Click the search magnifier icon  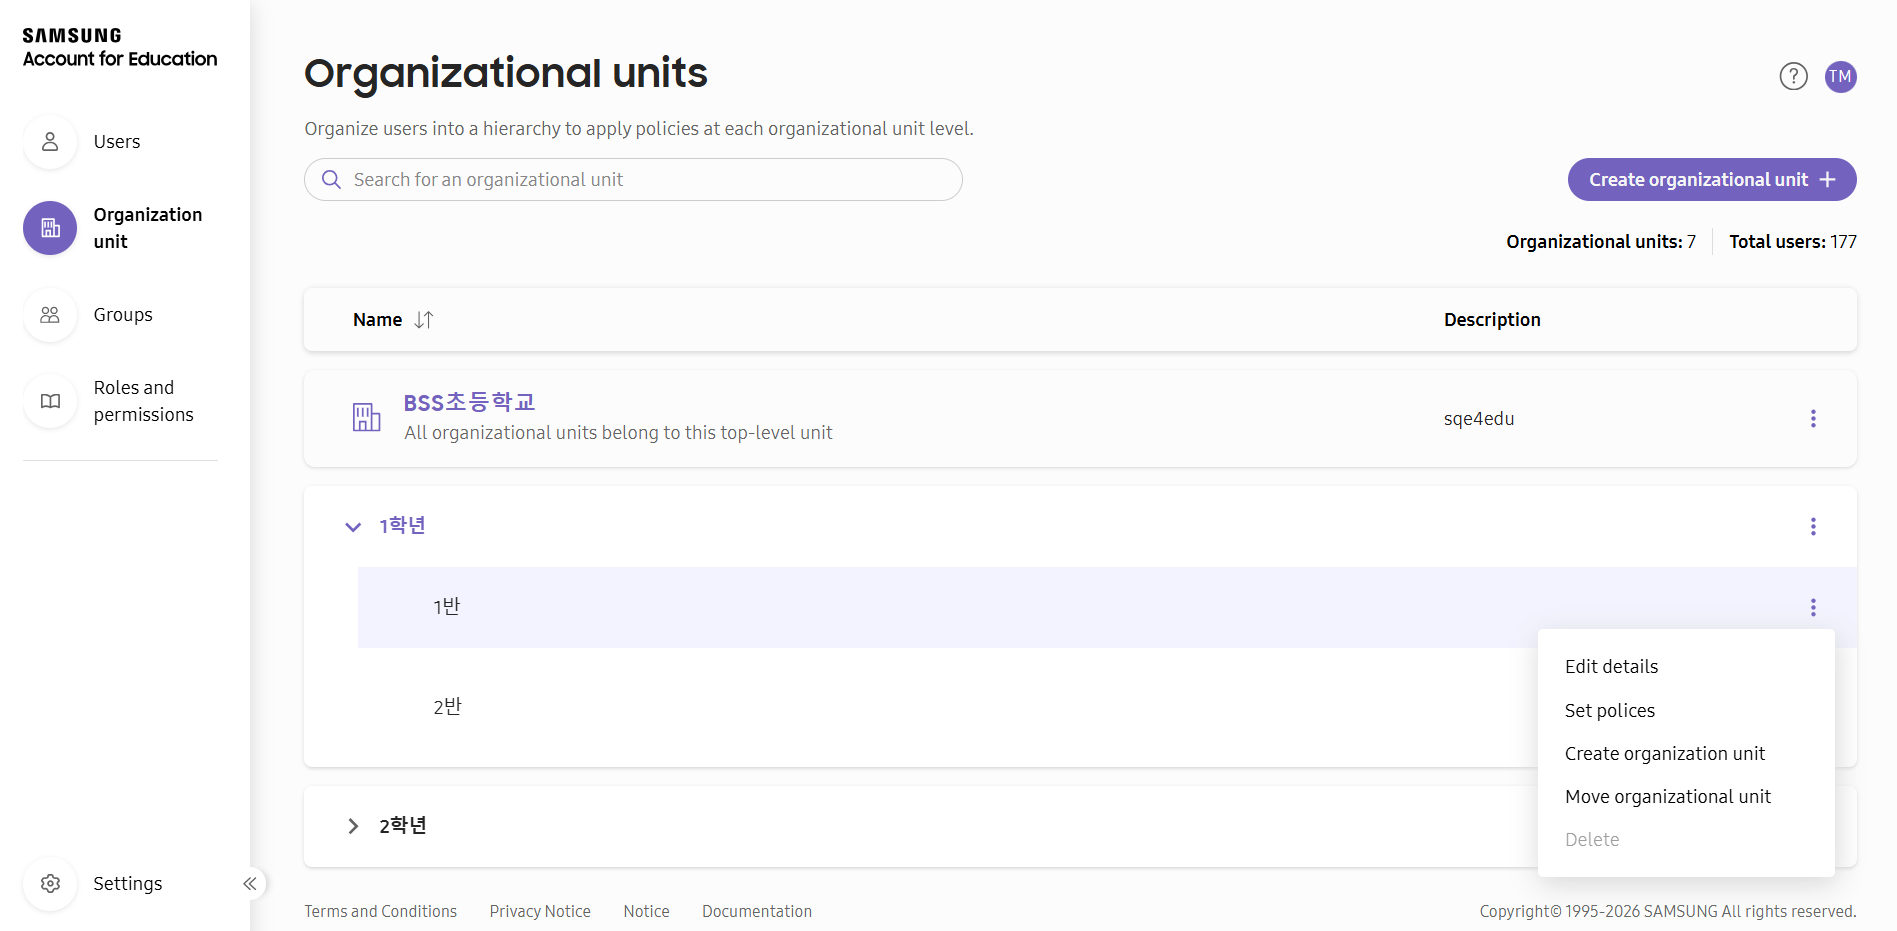[331, 179]
